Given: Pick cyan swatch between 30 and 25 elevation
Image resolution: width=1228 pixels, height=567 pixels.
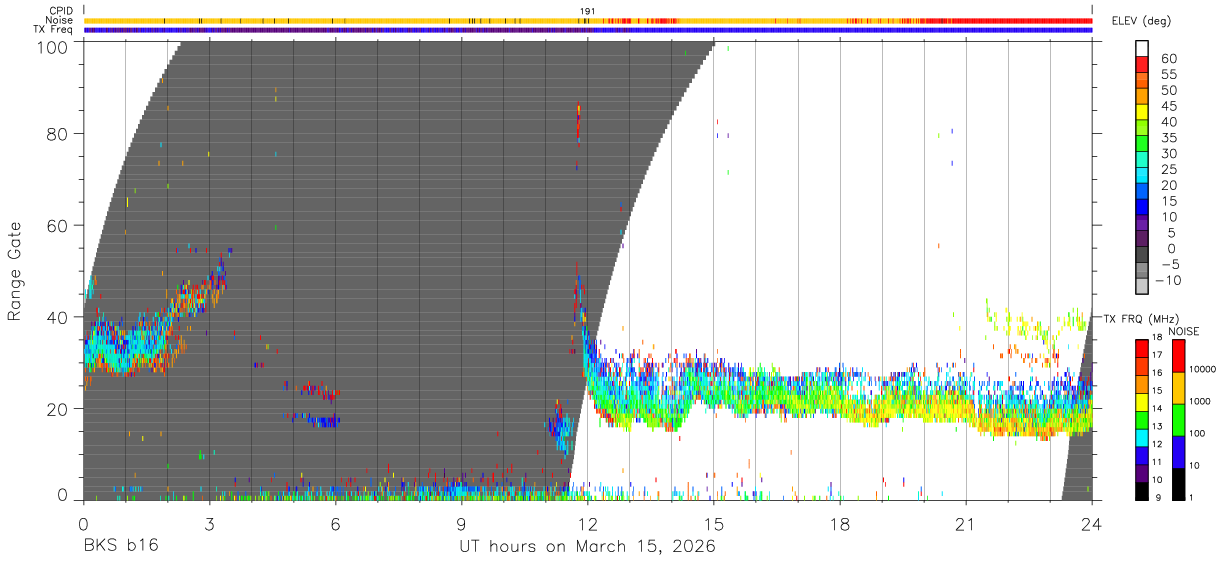Looking at the screenshot, I should (x=1142, y=161).
